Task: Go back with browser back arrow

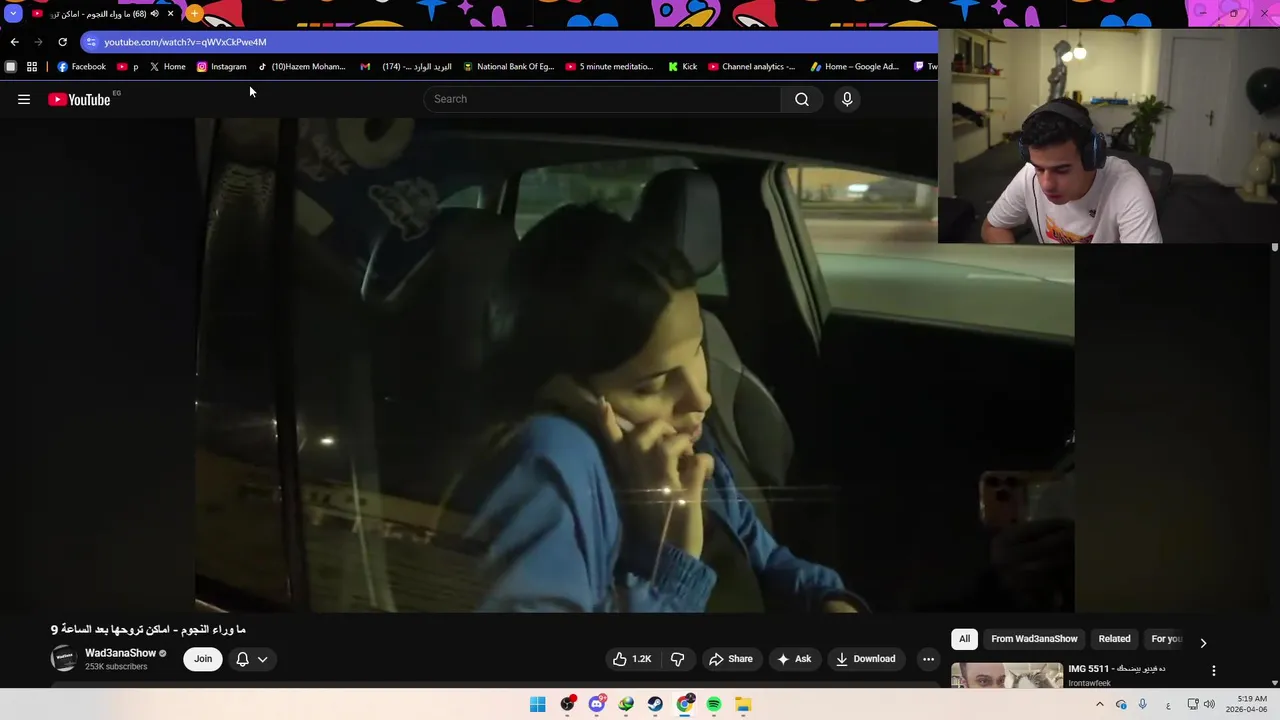Action: 14,42
